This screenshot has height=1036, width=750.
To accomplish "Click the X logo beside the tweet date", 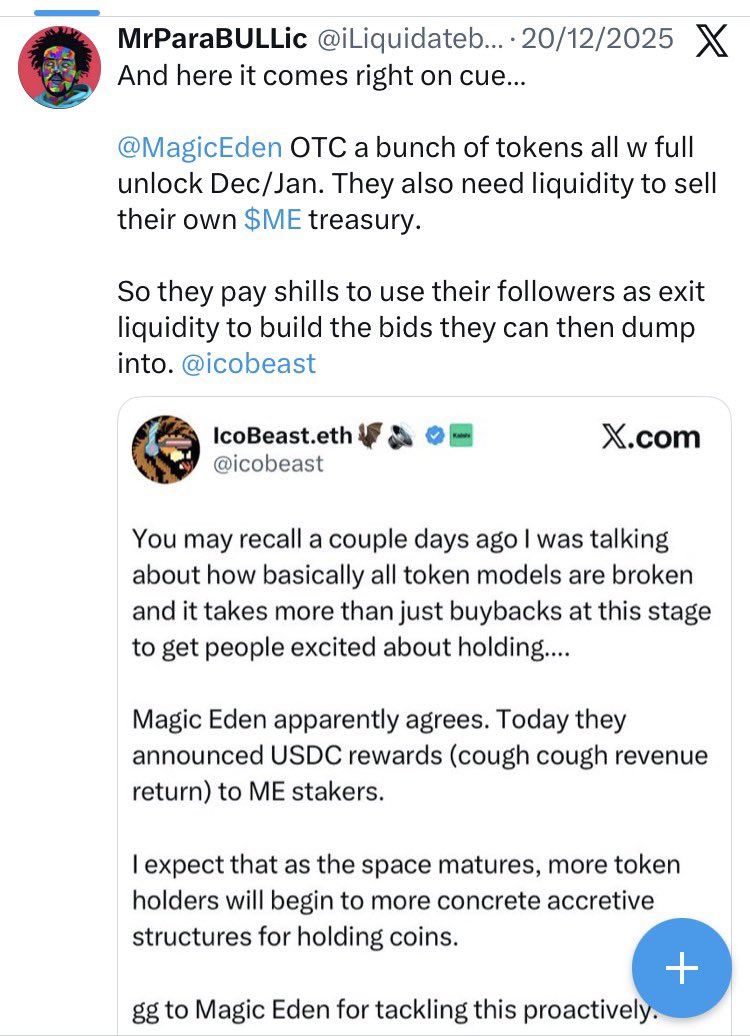I will pyautogui.click(x=710, y=41).
